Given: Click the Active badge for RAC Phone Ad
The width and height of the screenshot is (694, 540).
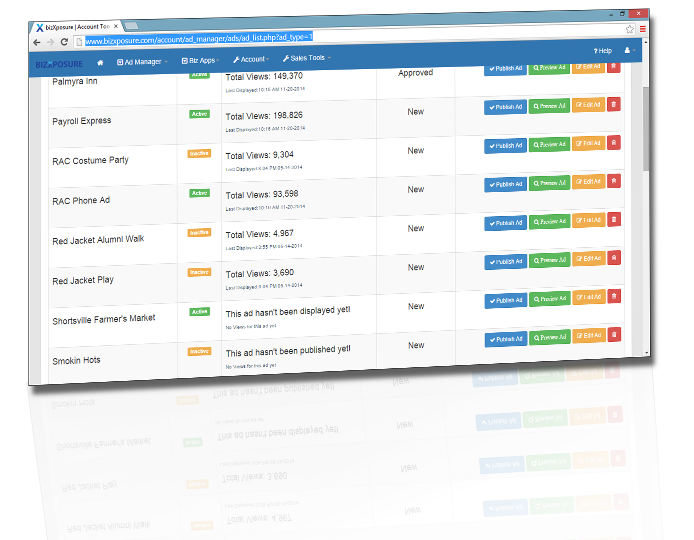Looking at the screenshot, I should (200, 193).
